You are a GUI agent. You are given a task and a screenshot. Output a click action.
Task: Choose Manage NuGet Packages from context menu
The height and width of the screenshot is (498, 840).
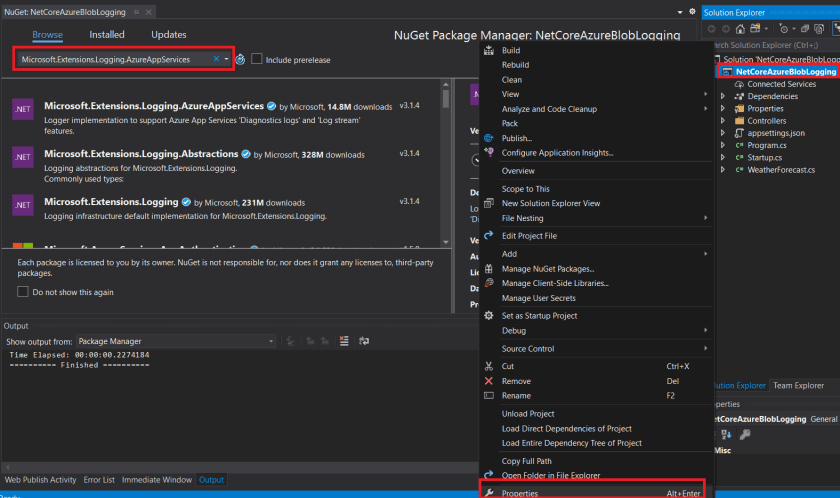pyautogui.click(x=547, y=269)
